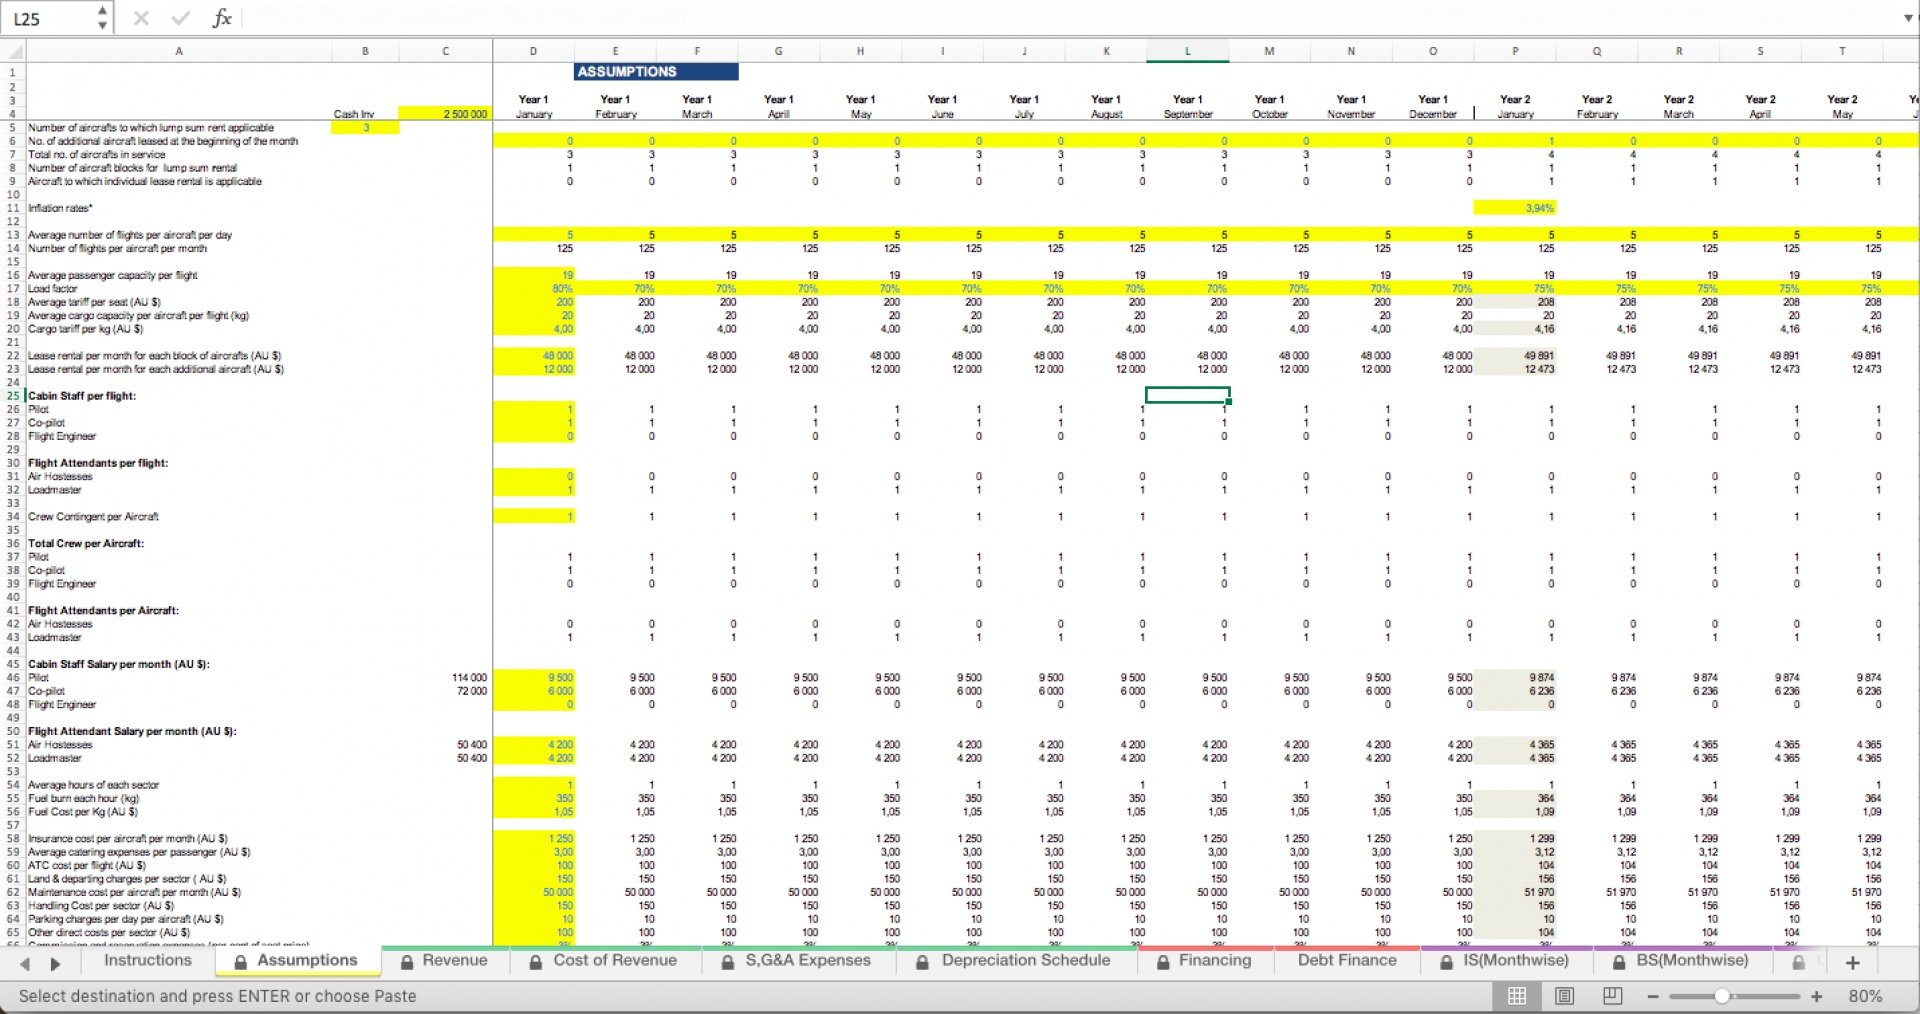Click 'Parking charges per day per aircraft (AU $)' label

[x=126, y=919]
